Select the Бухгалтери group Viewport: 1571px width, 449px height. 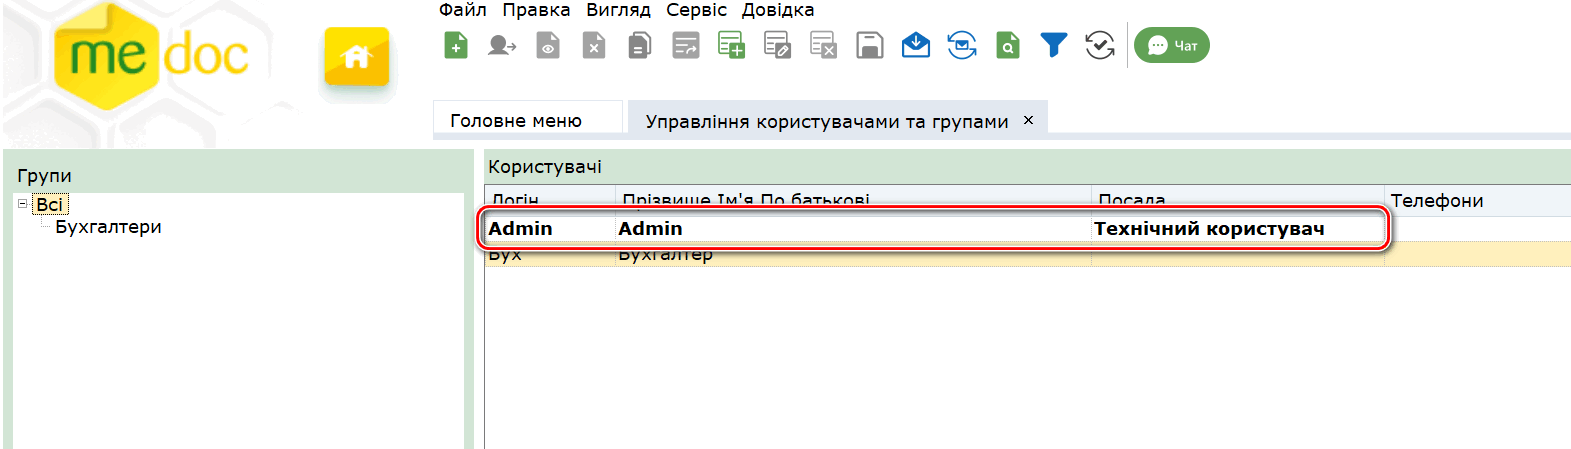click(108, 227)
